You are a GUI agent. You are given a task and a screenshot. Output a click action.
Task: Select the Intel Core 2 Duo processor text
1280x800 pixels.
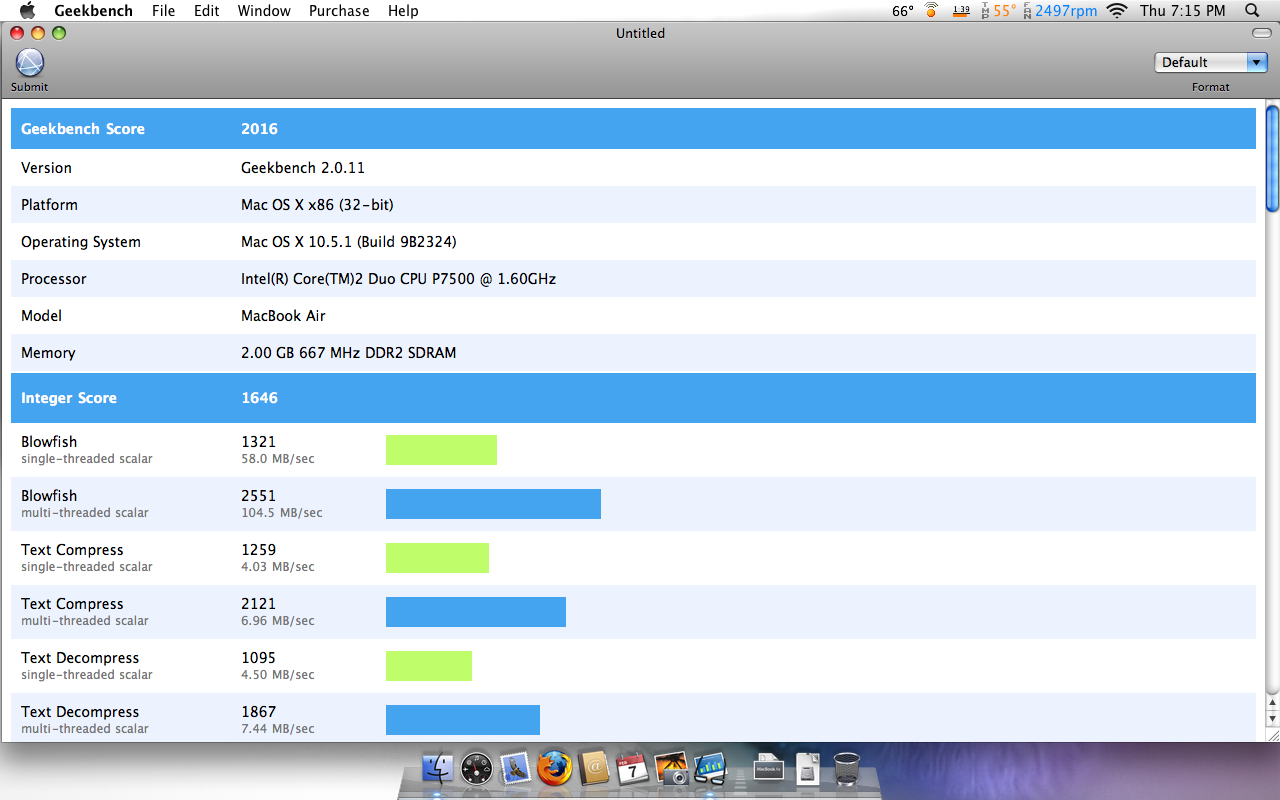tap(398, 279)
